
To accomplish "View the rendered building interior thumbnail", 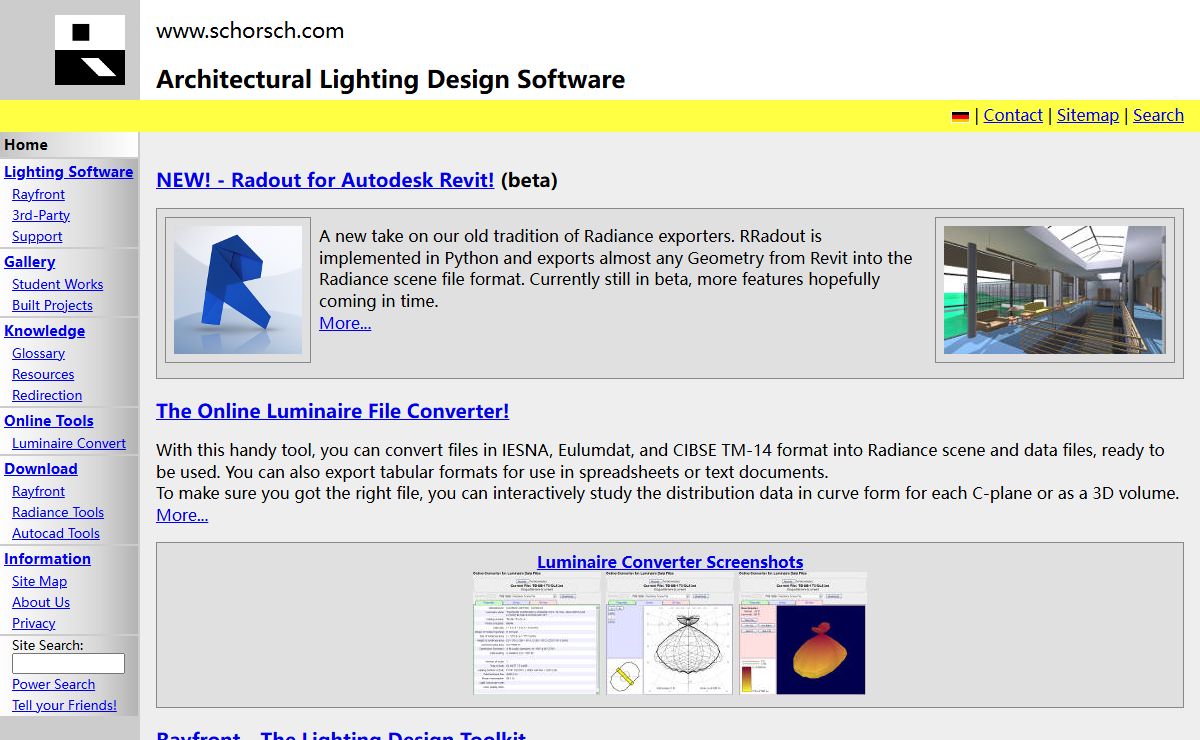I will [x=1055, y=290].
